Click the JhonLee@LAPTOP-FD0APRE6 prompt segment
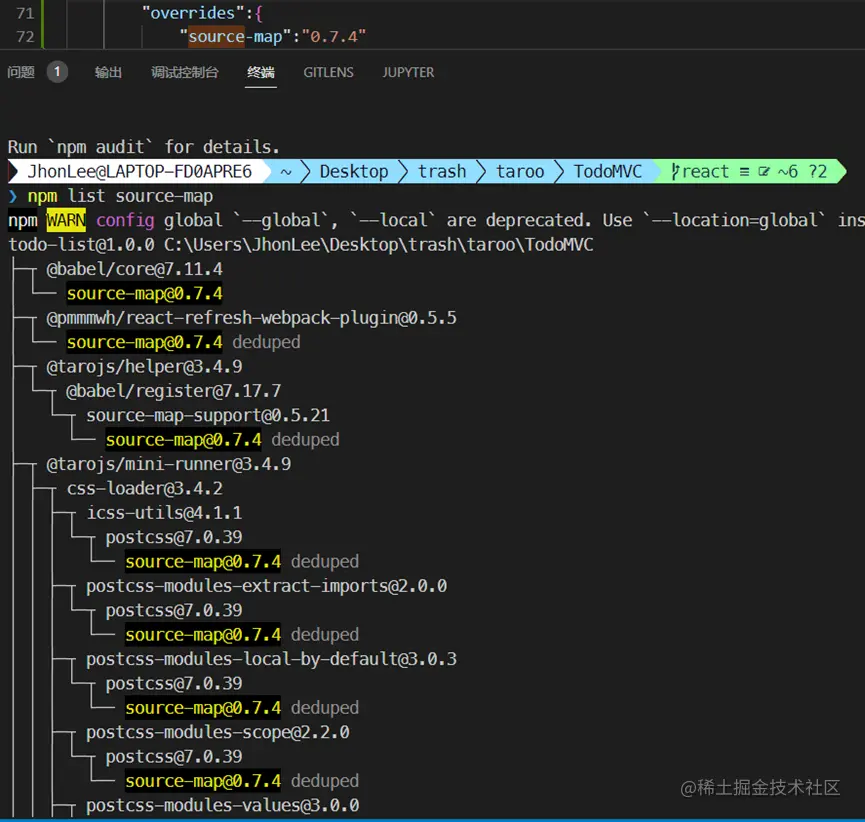This screenshot has width=865, height=822. pyautogui.click(x=140, y=172)
